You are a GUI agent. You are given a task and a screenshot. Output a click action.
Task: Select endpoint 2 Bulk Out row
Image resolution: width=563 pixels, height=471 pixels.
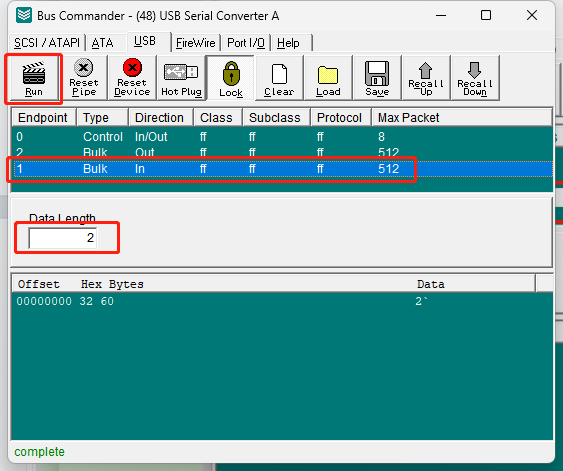282,153
